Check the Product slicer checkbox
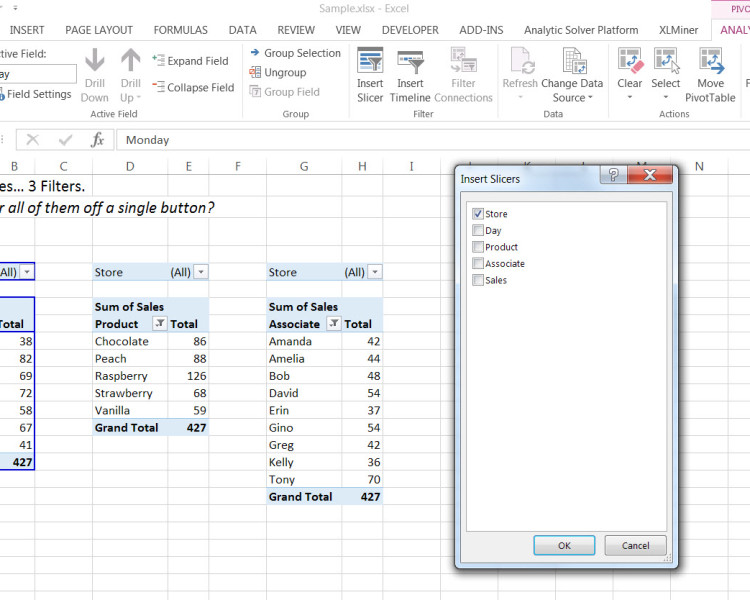Image resolution: width=750 pixels, height=600 pixels. coord(478,247)
